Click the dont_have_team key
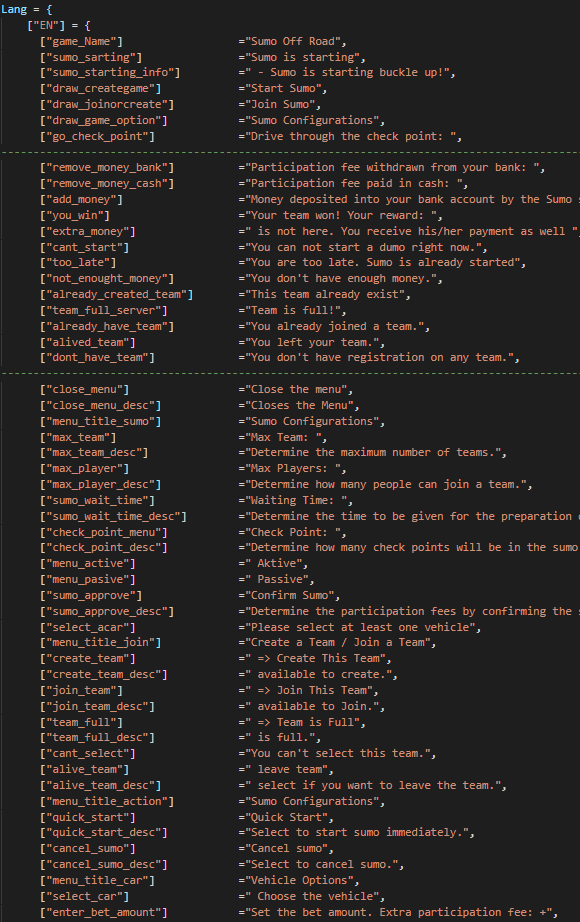This screenshot has height=922, width=580. (x=97, y=357)
